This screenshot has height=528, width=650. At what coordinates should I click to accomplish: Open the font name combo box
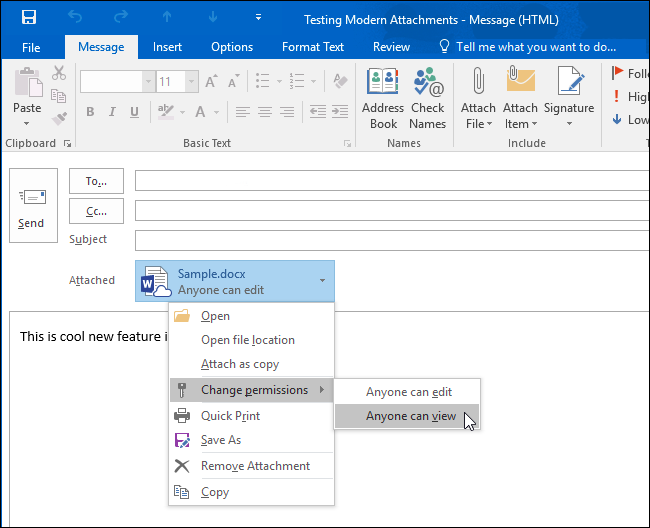118,81
